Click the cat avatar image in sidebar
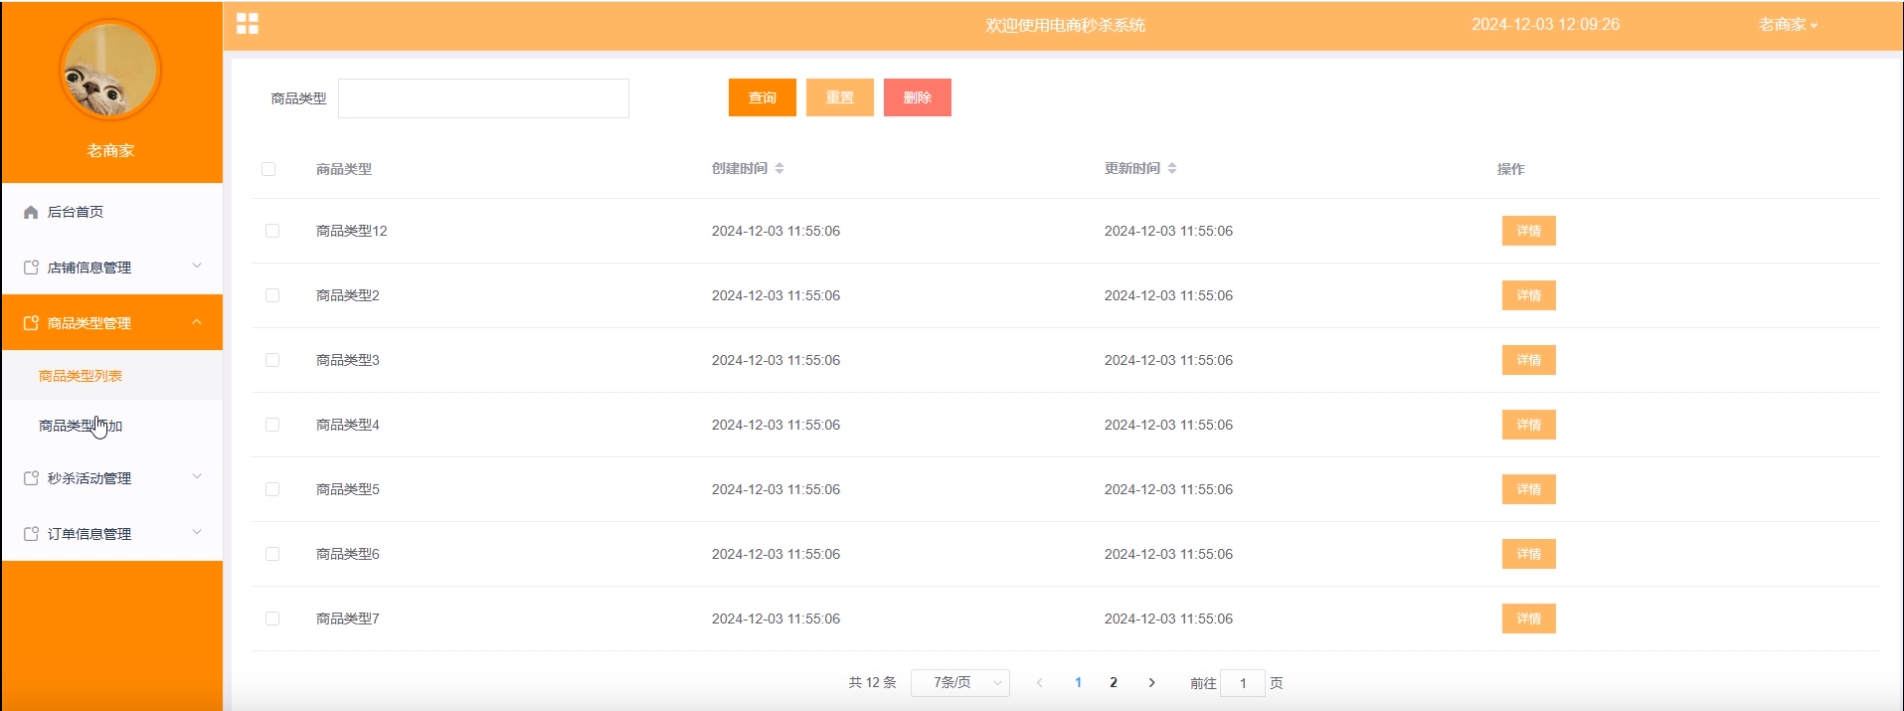This screenshot has width=1904, height=711. coord(110,71)
